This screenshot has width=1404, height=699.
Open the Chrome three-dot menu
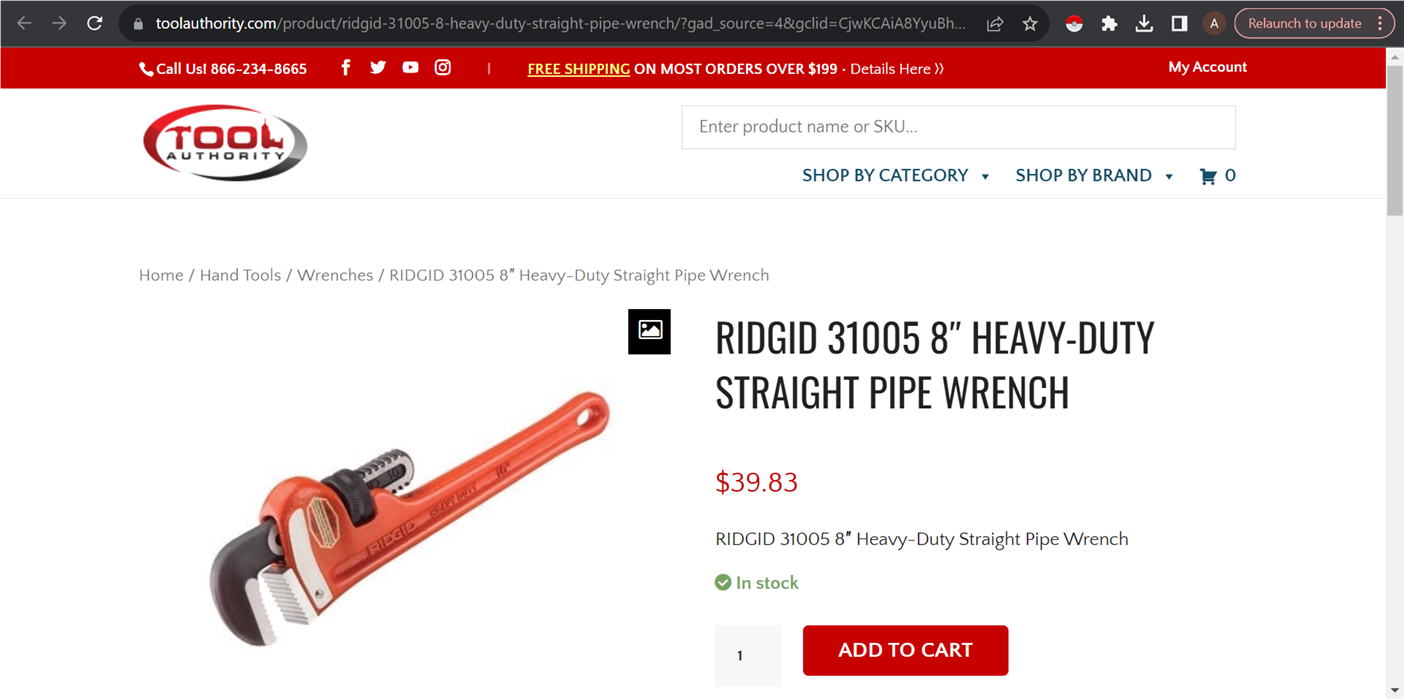click(1380, 23)
